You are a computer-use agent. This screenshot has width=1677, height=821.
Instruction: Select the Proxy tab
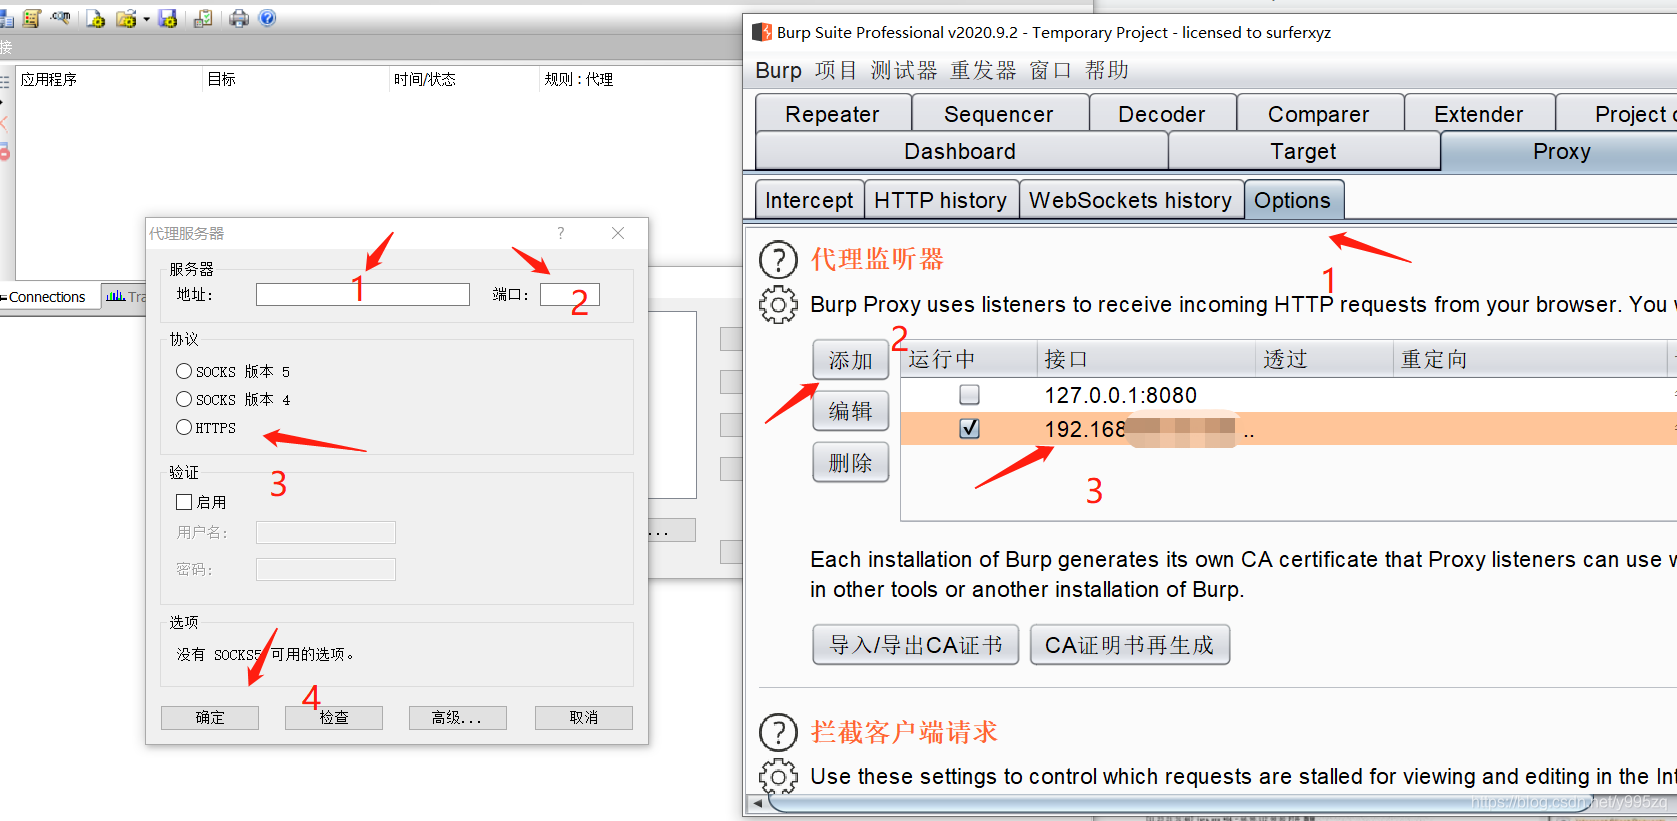1561,151
